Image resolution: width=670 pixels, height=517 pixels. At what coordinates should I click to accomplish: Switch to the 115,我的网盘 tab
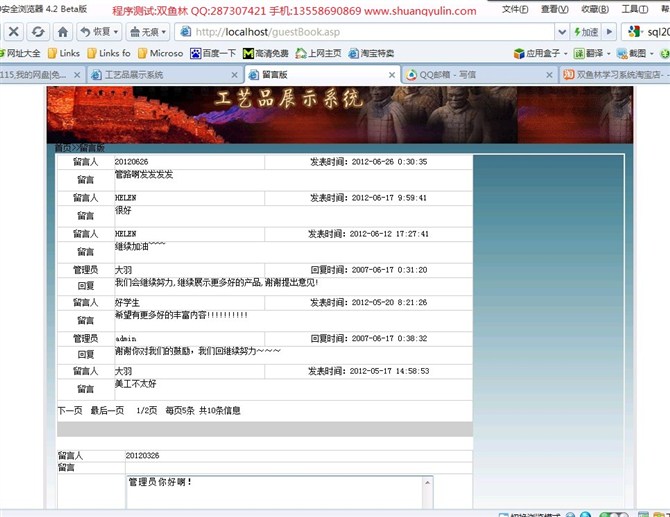coord(33,75)
